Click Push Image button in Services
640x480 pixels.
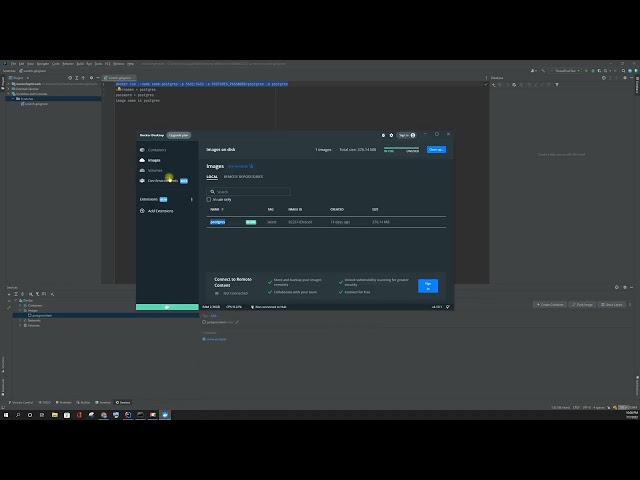[582, 304]
